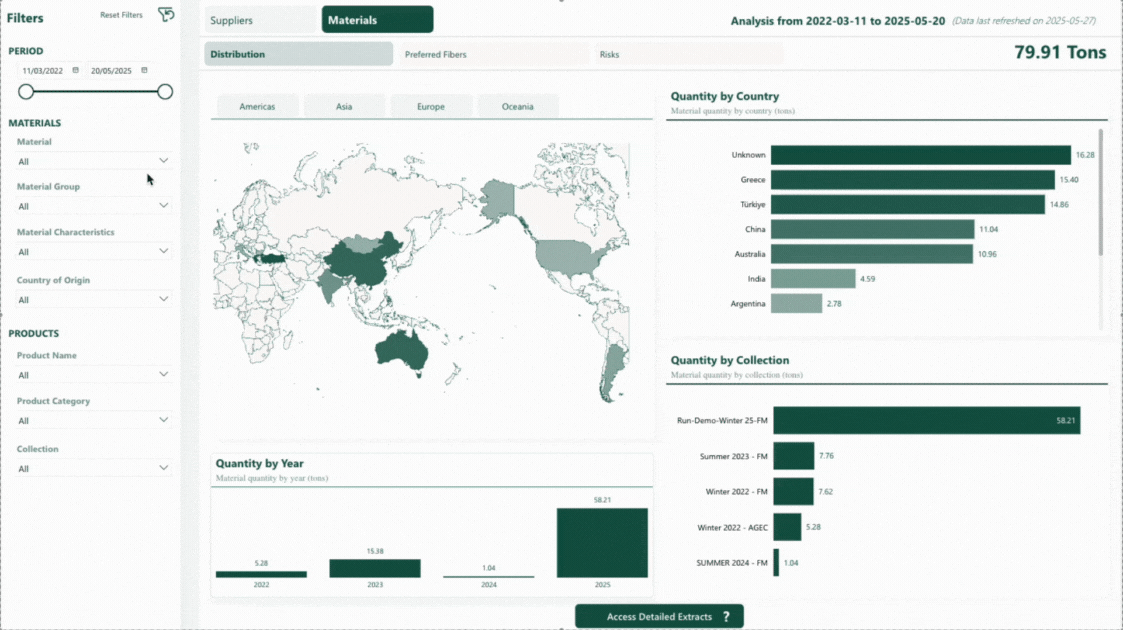Open the start date calendar picker icon

[x=76, y=70]
